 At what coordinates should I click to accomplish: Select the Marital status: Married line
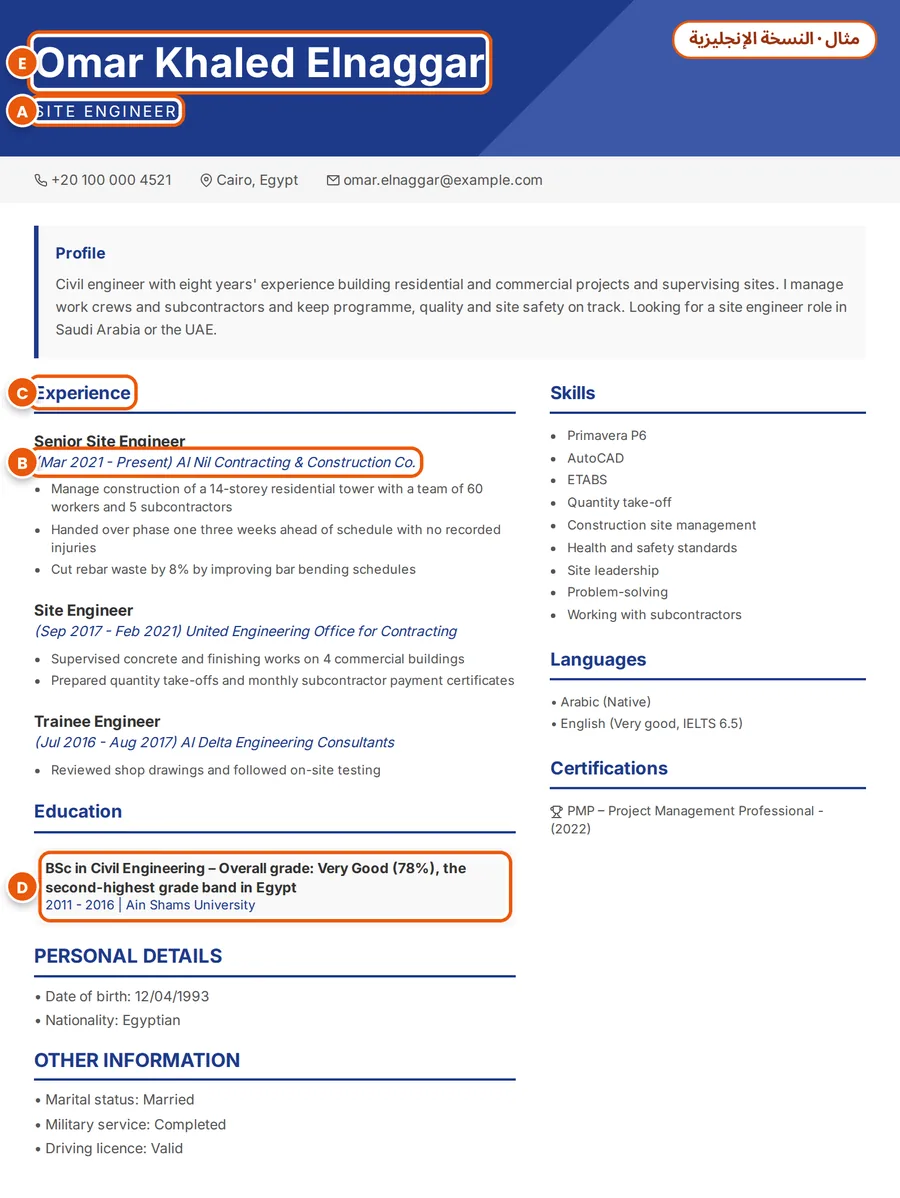(x=115, y=1100)
